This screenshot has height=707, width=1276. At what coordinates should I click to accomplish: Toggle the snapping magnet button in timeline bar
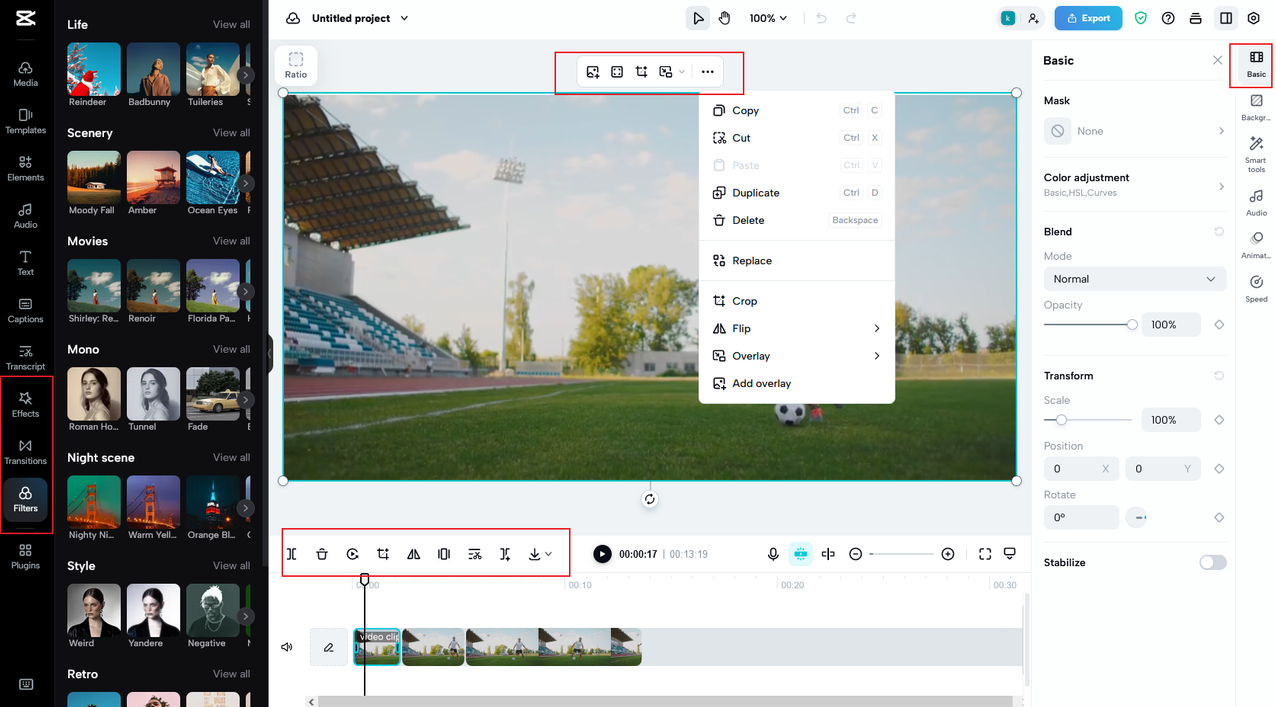pyautogui.click(x=800, y=554)
